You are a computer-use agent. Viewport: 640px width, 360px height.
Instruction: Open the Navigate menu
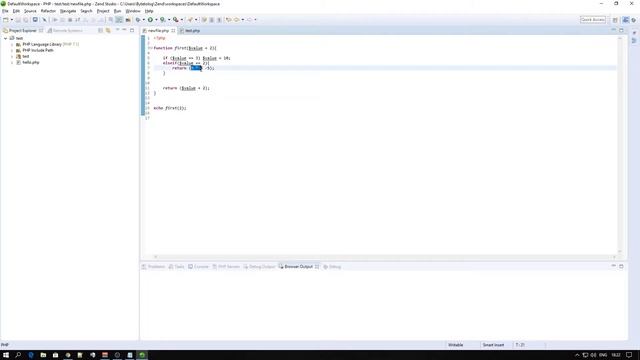point(68,11)
